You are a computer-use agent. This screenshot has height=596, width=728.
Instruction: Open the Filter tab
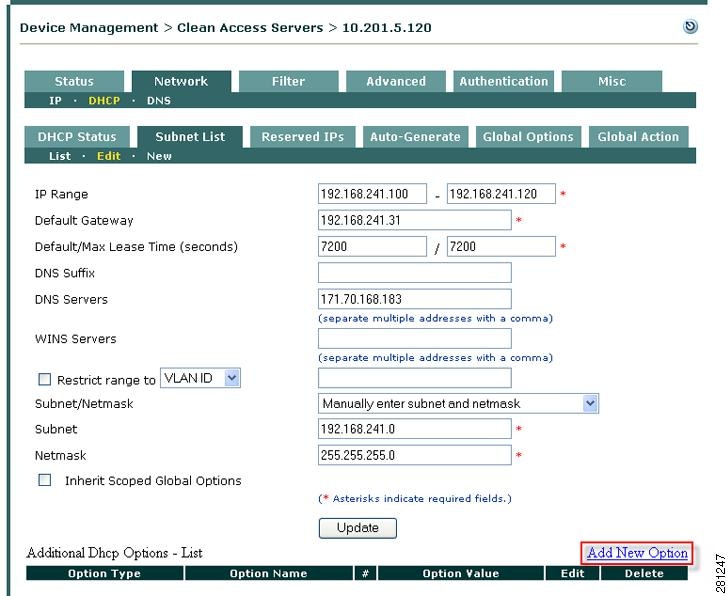(288, 81)
